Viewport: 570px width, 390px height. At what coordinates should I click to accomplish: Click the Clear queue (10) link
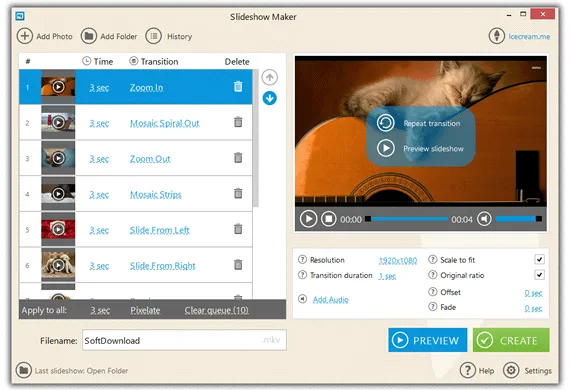[x=217, y=310]
